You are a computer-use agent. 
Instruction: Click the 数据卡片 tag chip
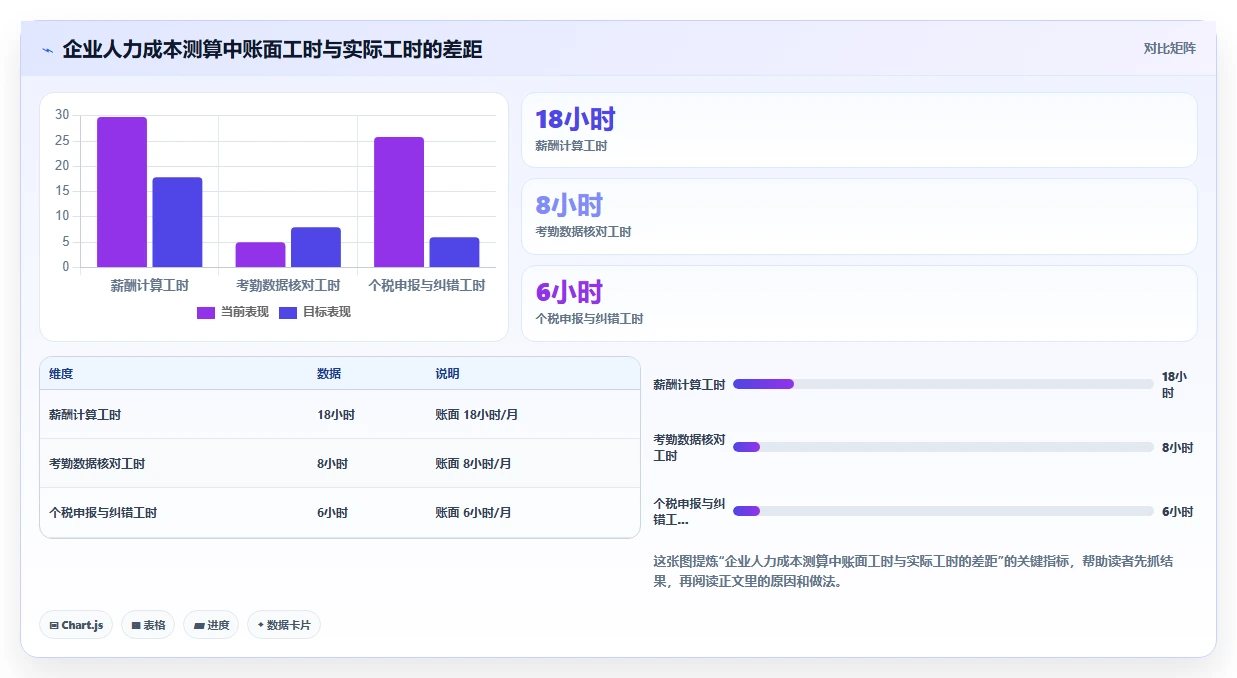click(x=284, y=625)
